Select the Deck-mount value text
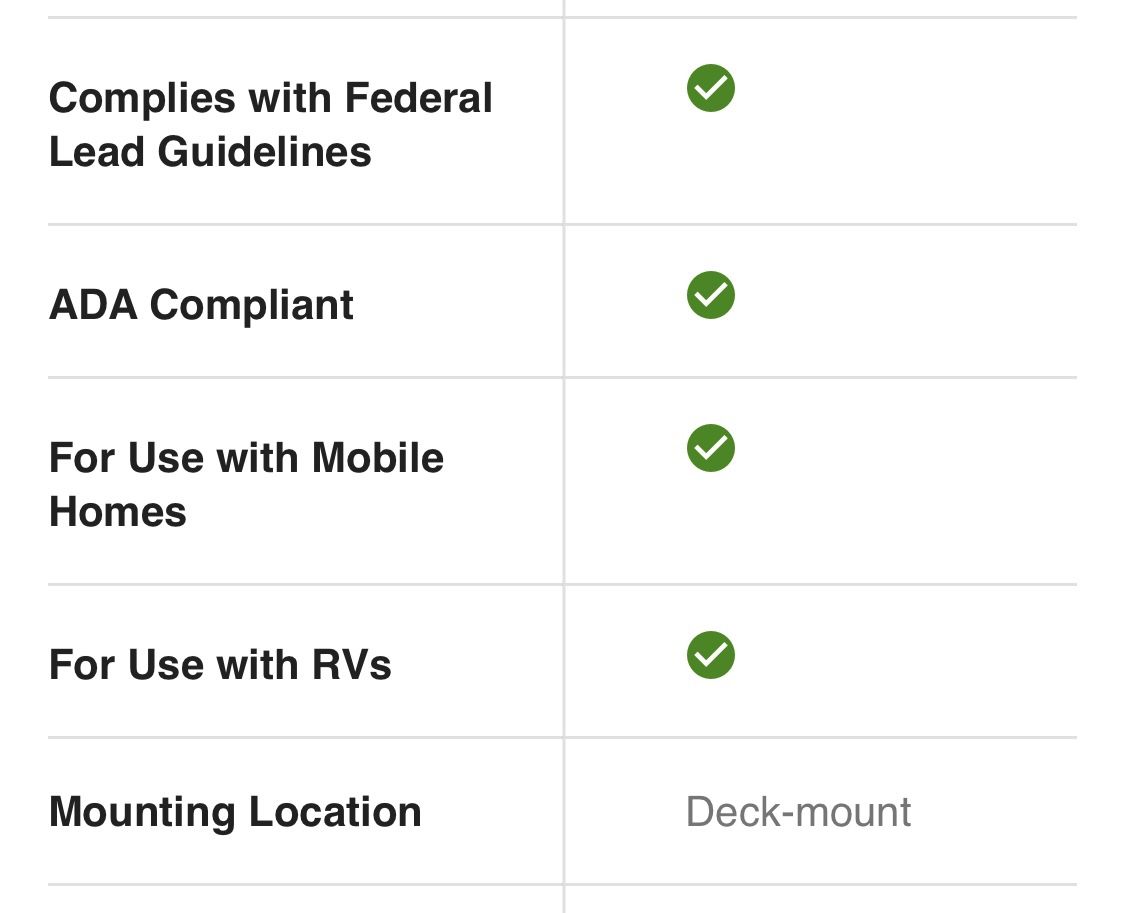Image resolution: width=1125 pixels, height=913 pixels. [x=799, y=812]
